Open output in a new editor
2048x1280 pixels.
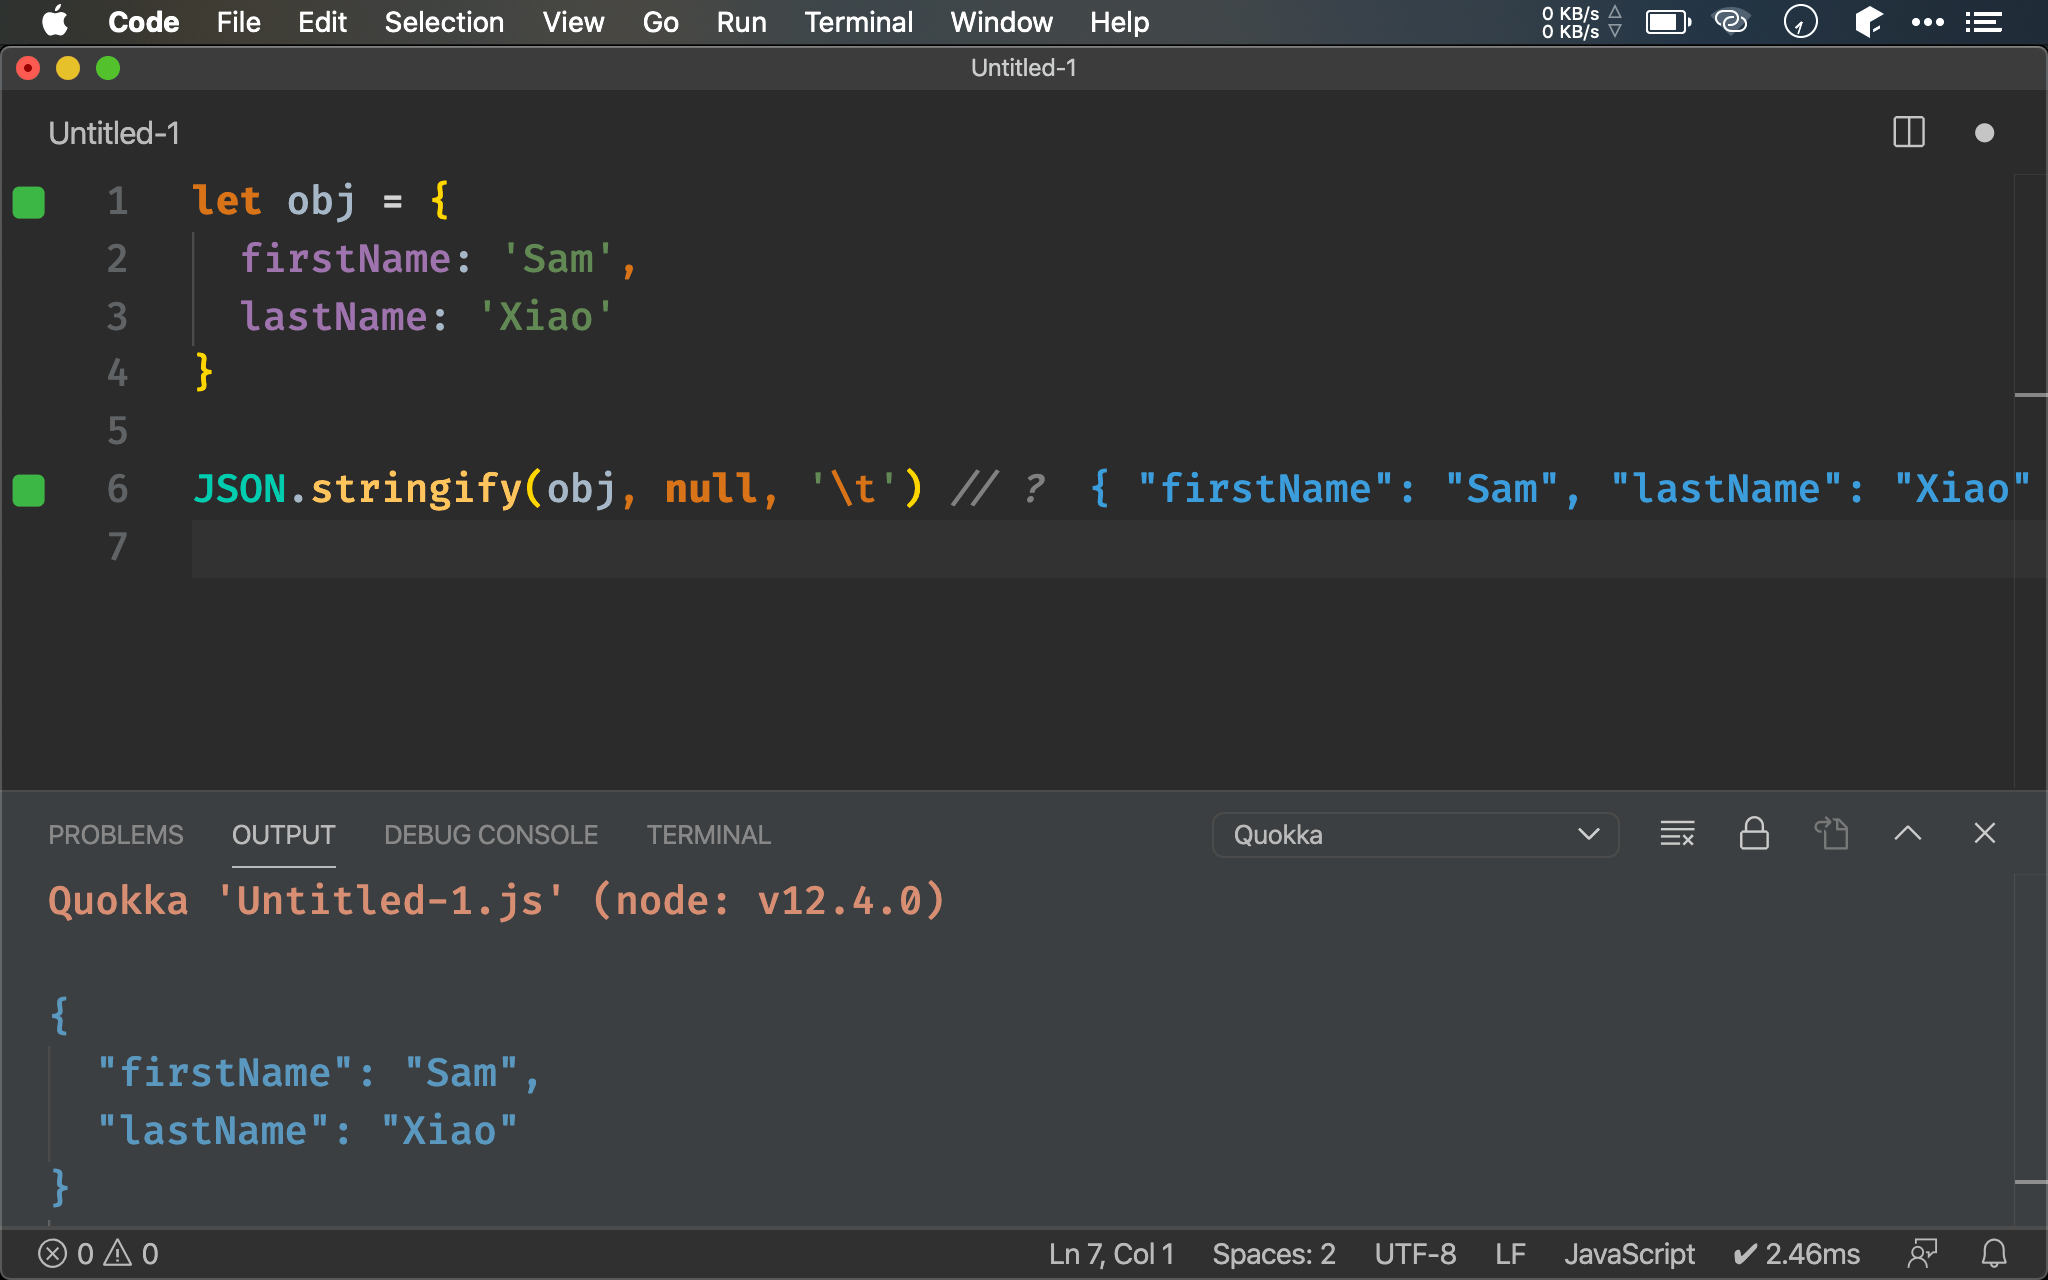coord(1830,833)
